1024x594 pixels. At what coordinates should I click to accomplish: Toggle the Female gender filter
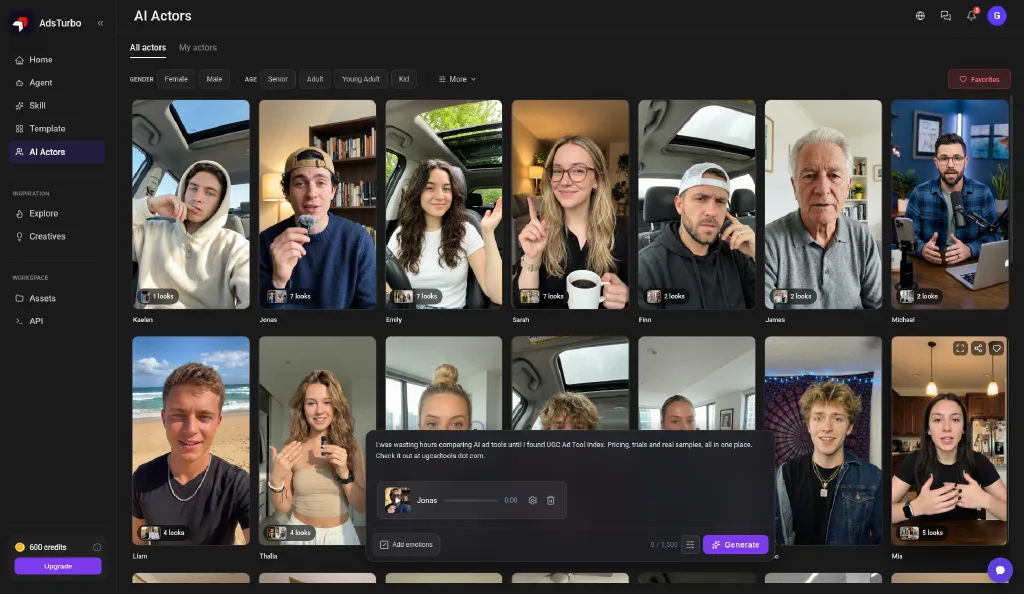point(176,79)
